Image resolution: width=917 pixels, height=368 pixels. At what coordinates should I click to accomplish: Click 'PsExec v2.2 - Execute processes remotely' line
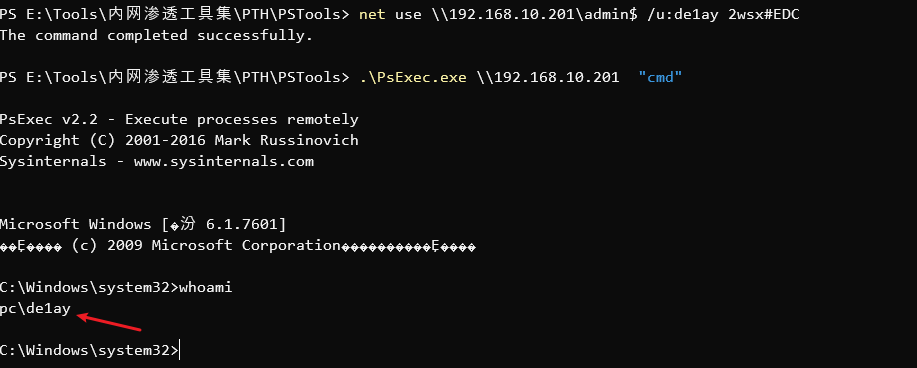pos(179,119)
